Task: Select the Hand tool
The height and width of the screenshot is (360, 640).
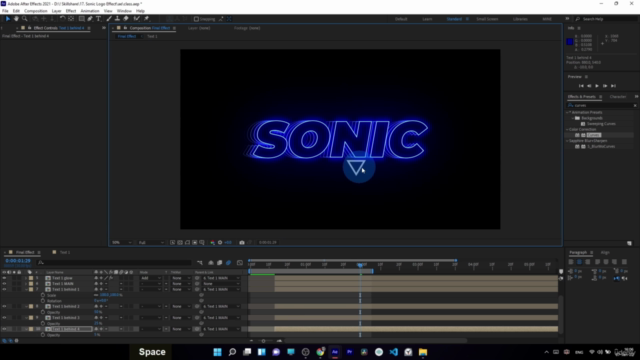Action: [x=16, y=19]
